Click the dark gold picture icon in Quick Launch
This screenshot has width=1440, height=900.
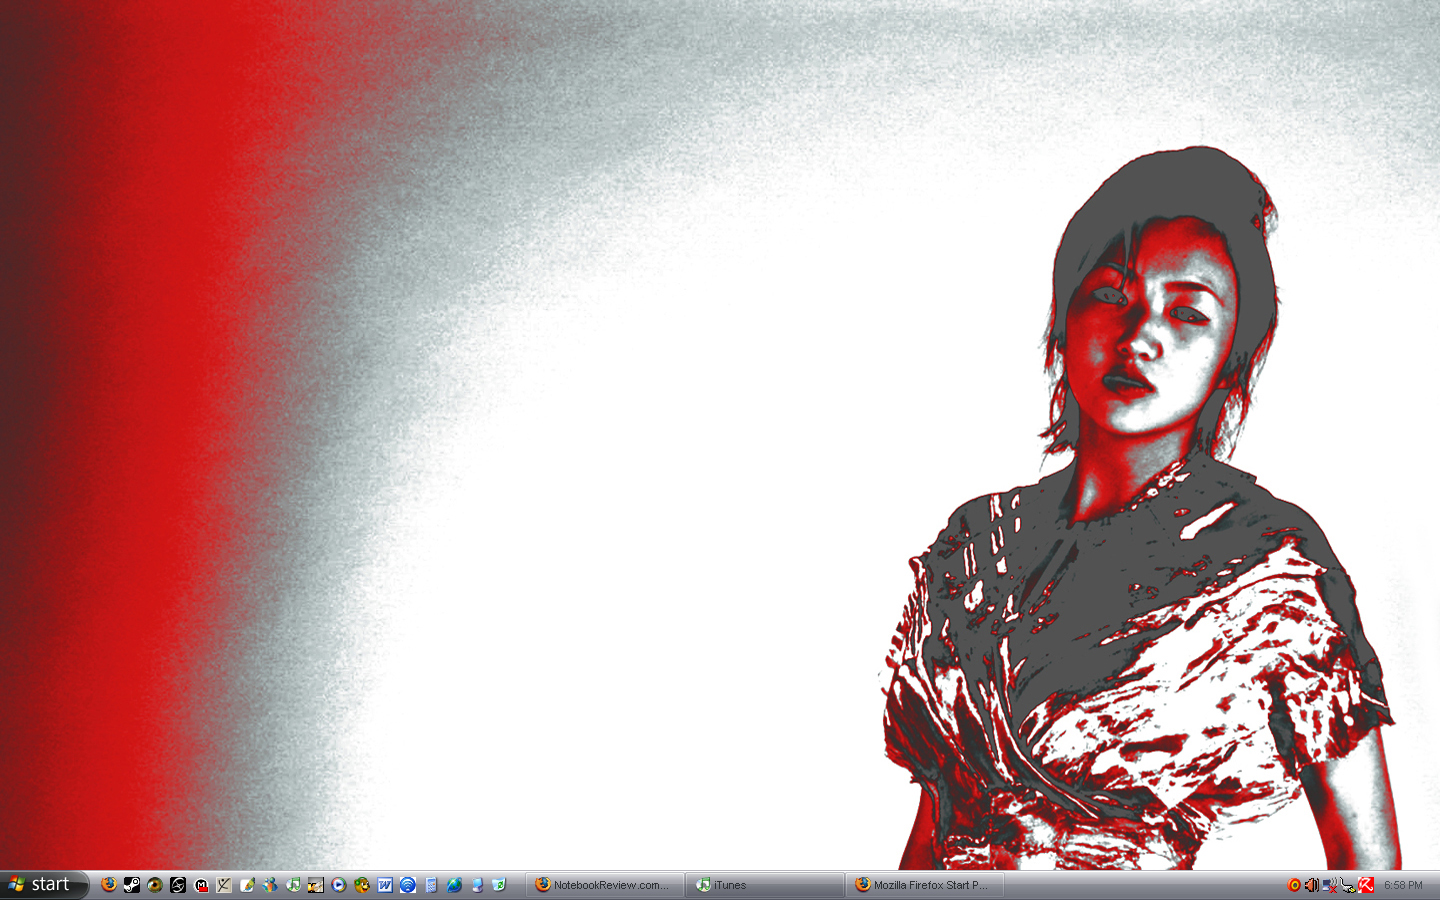[x=316, y=885]
